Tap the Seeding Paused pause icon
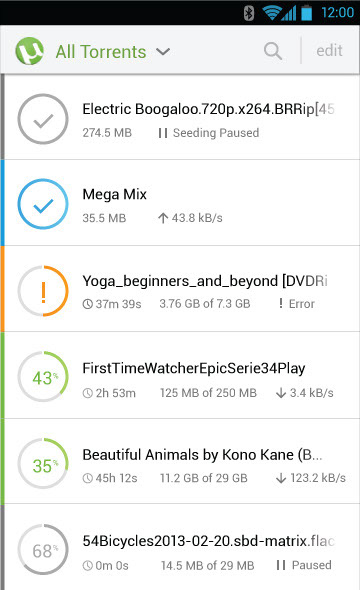The image size is (360, 590). tap(163, 133)
